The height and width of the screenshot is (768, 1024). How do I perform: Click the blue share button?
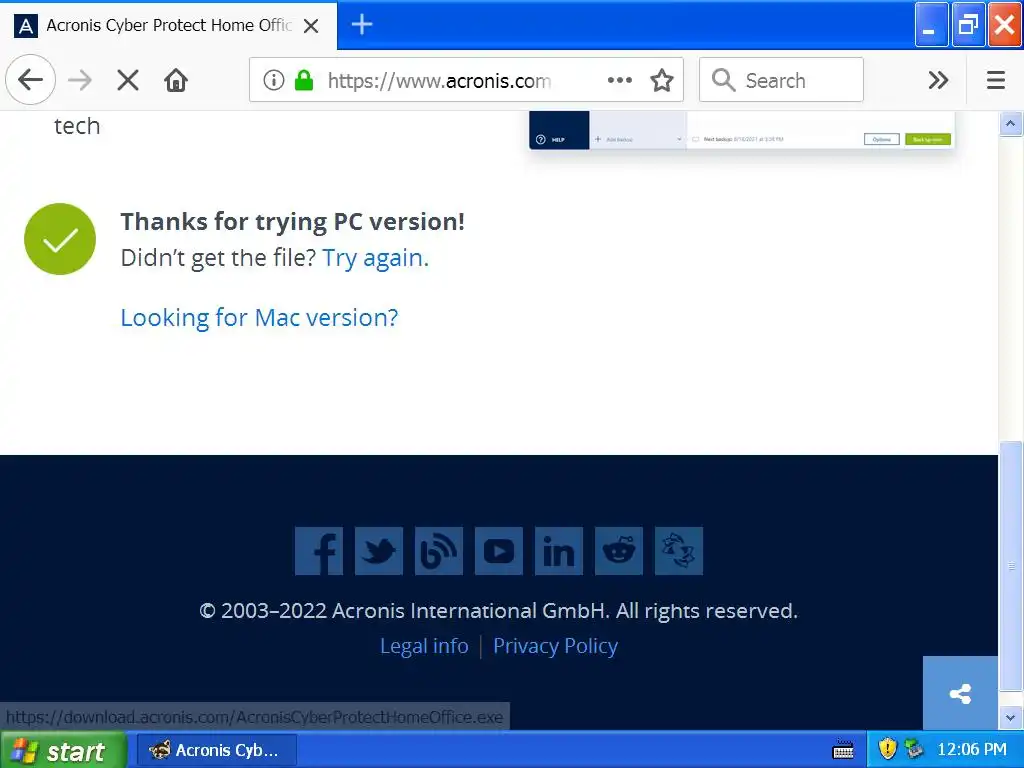pos(960,693)
